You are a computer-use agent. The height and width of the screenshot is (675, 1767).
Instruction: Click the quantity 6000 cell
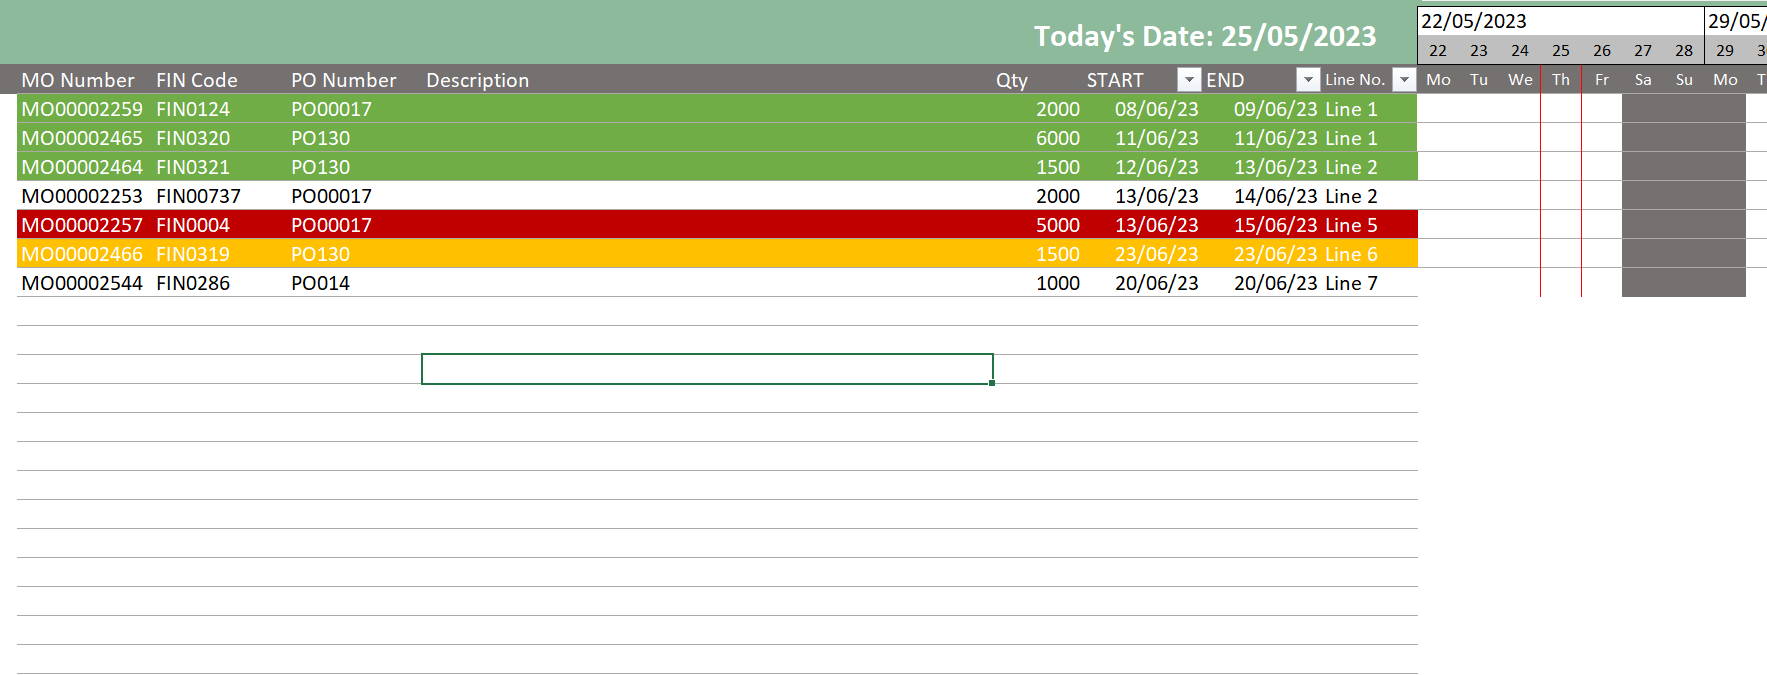coord(1057,138)
